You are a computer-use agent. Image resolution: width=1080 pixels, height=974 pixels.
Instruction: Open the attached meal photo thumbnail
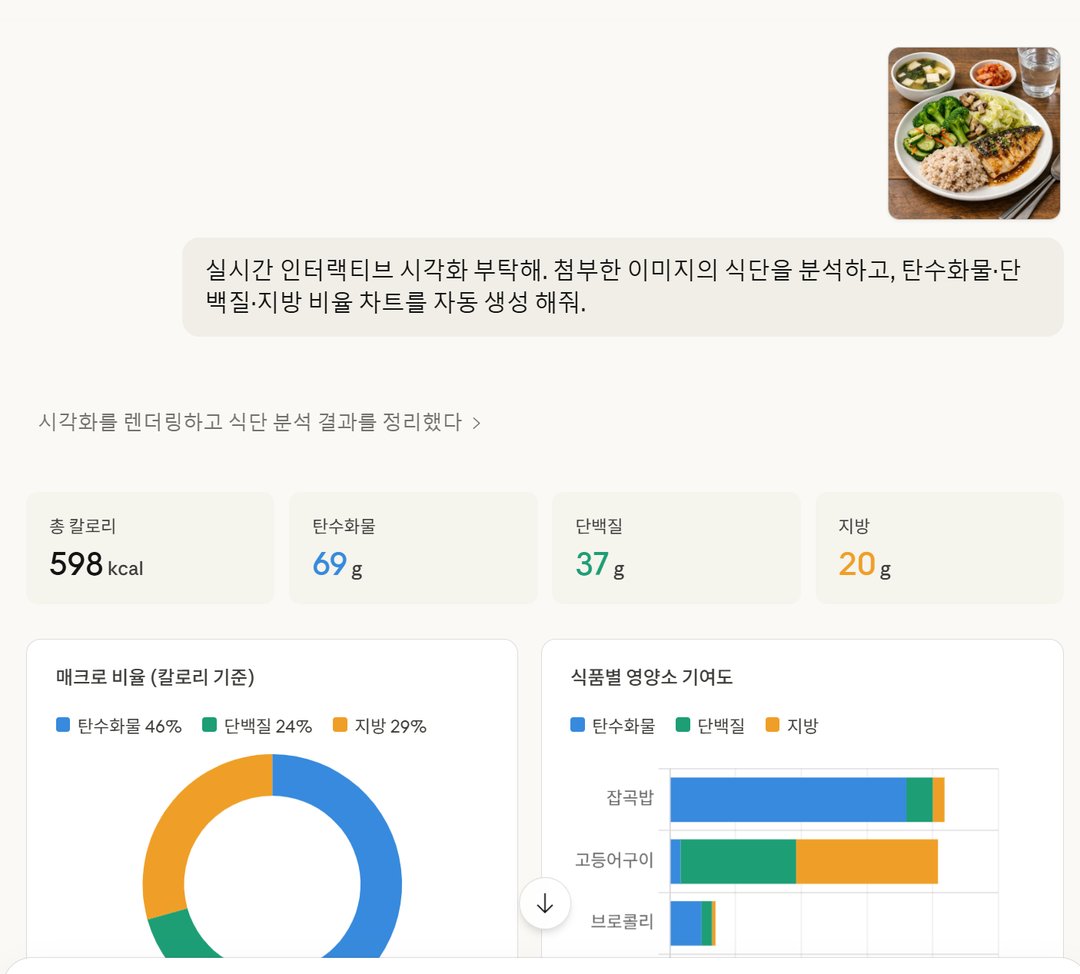pyautogui.click(x=974, y=134)
